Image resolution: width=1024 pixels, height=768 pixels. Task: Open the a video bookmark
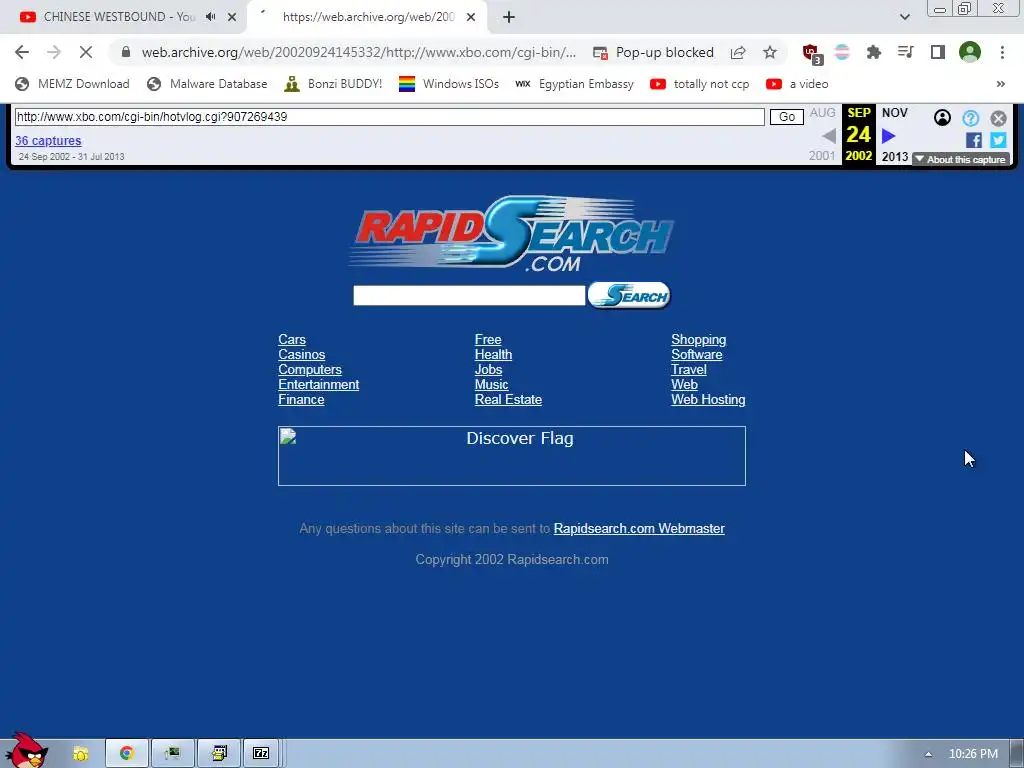coord(797,84)
